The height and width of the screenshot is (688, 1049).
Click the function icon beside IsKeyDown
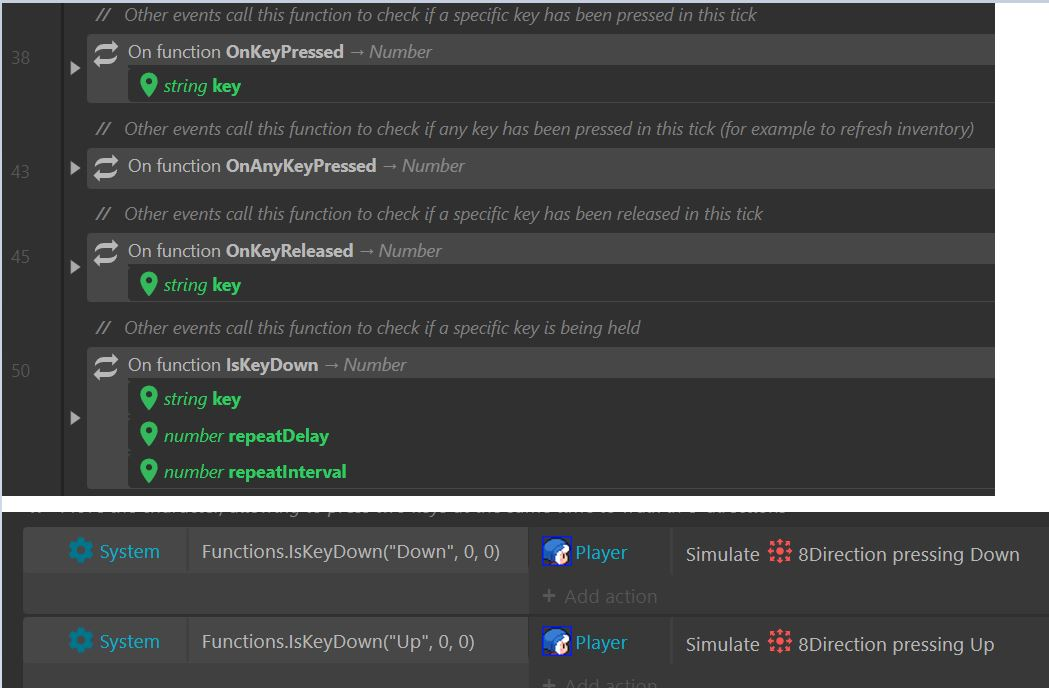coord(106,366)
